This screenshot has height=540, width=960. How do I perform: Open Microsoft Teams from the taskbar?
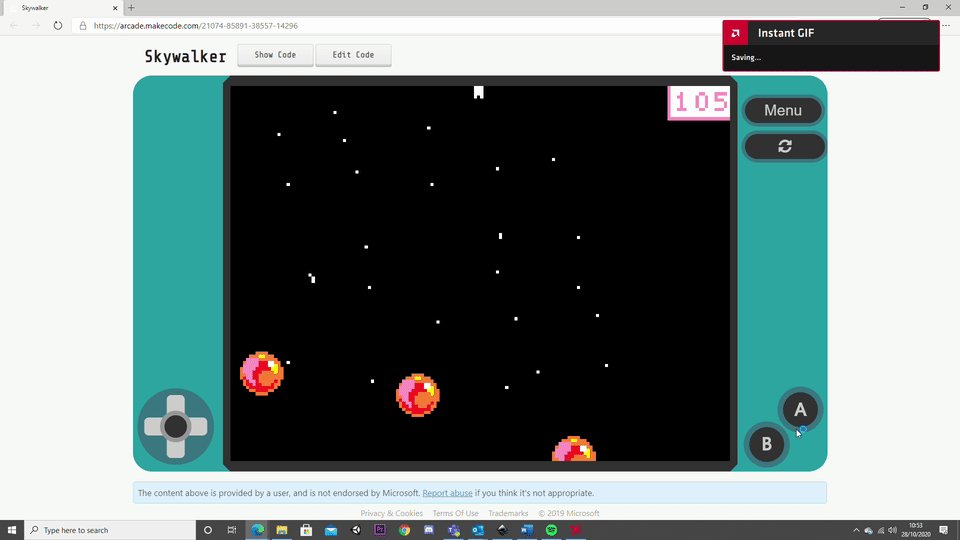coord(454,530)
